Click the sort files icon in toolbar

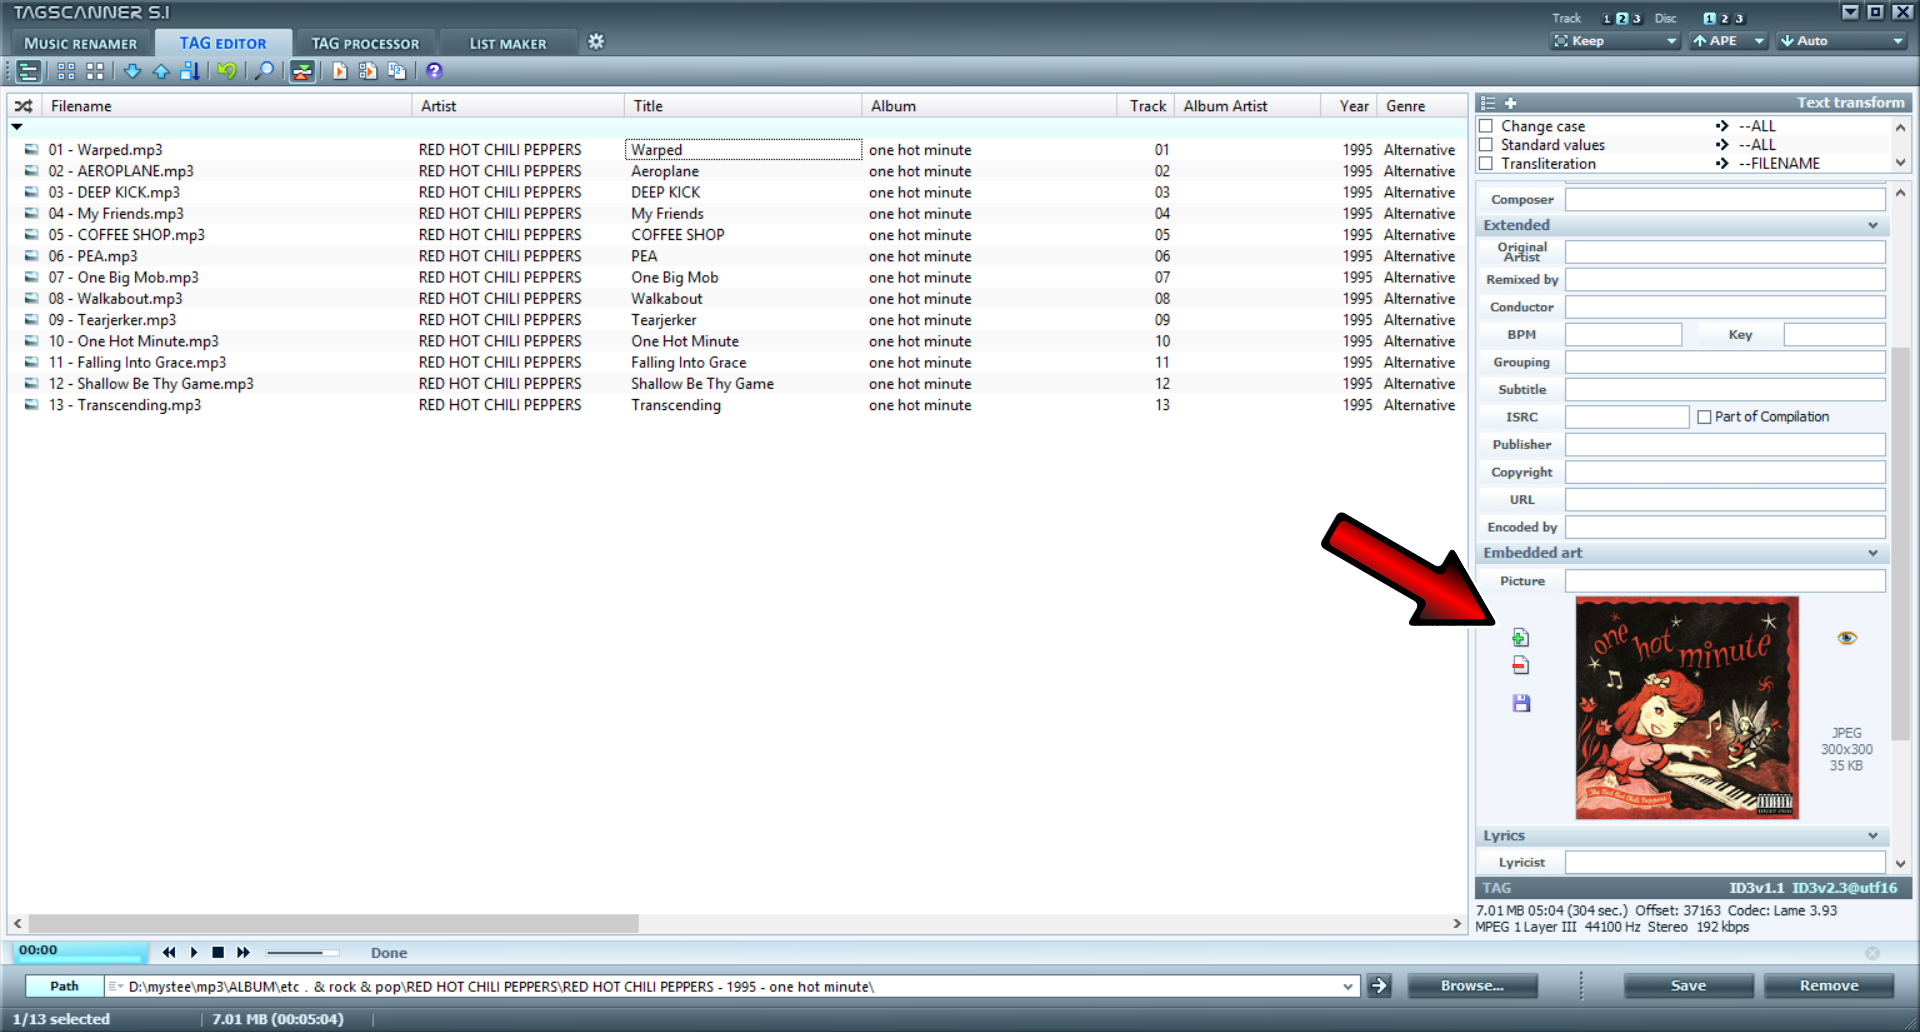click(190, 71)
